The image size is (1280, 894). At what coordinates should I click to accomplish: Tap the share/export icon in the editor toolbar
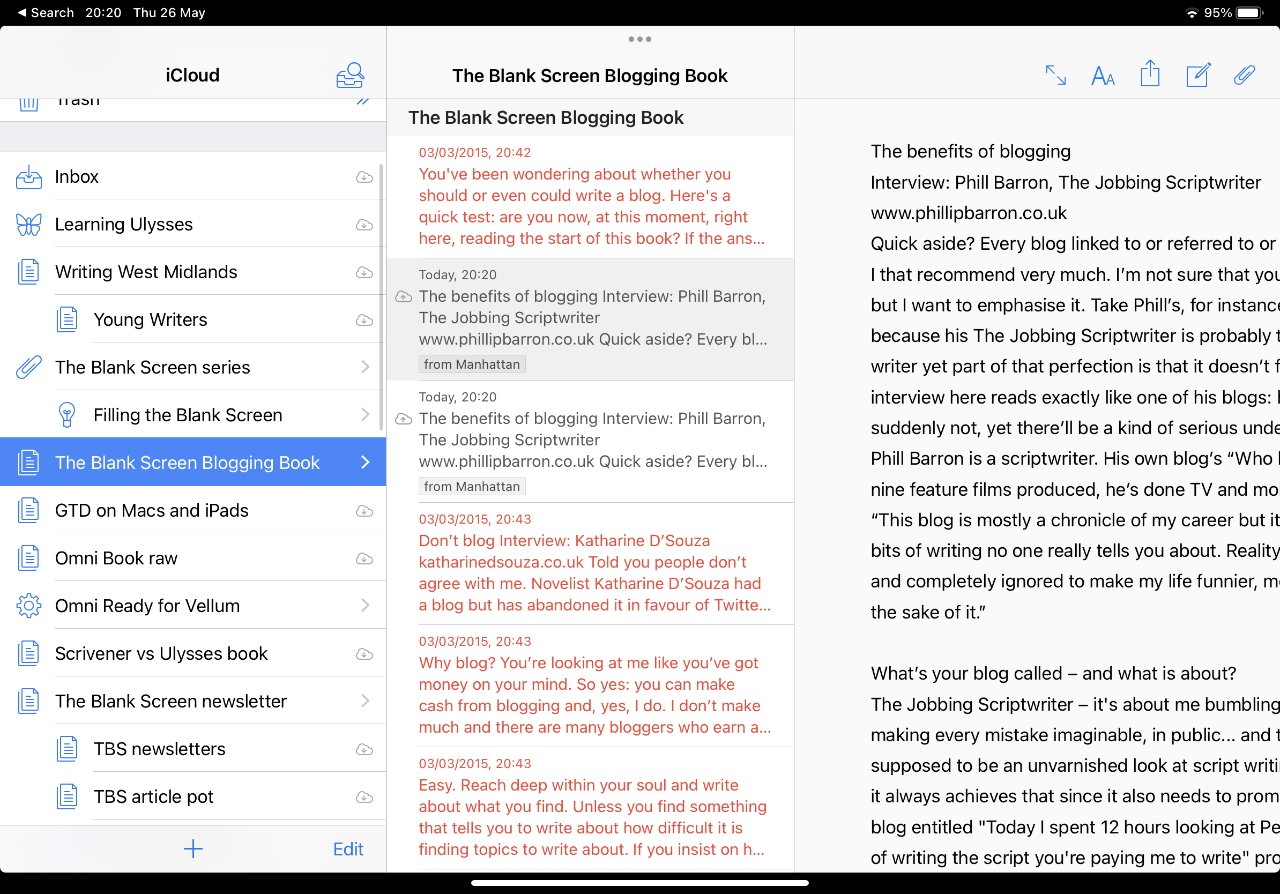[x=1150, y=74]
